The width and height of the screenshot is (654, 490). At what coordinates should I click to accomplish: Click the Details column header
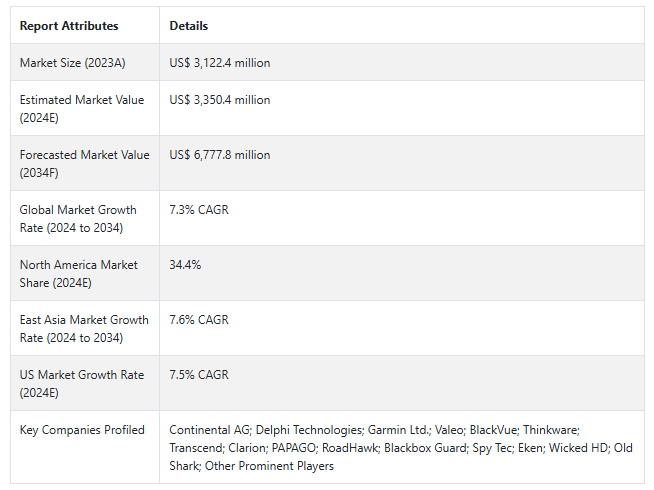[189, 26]
